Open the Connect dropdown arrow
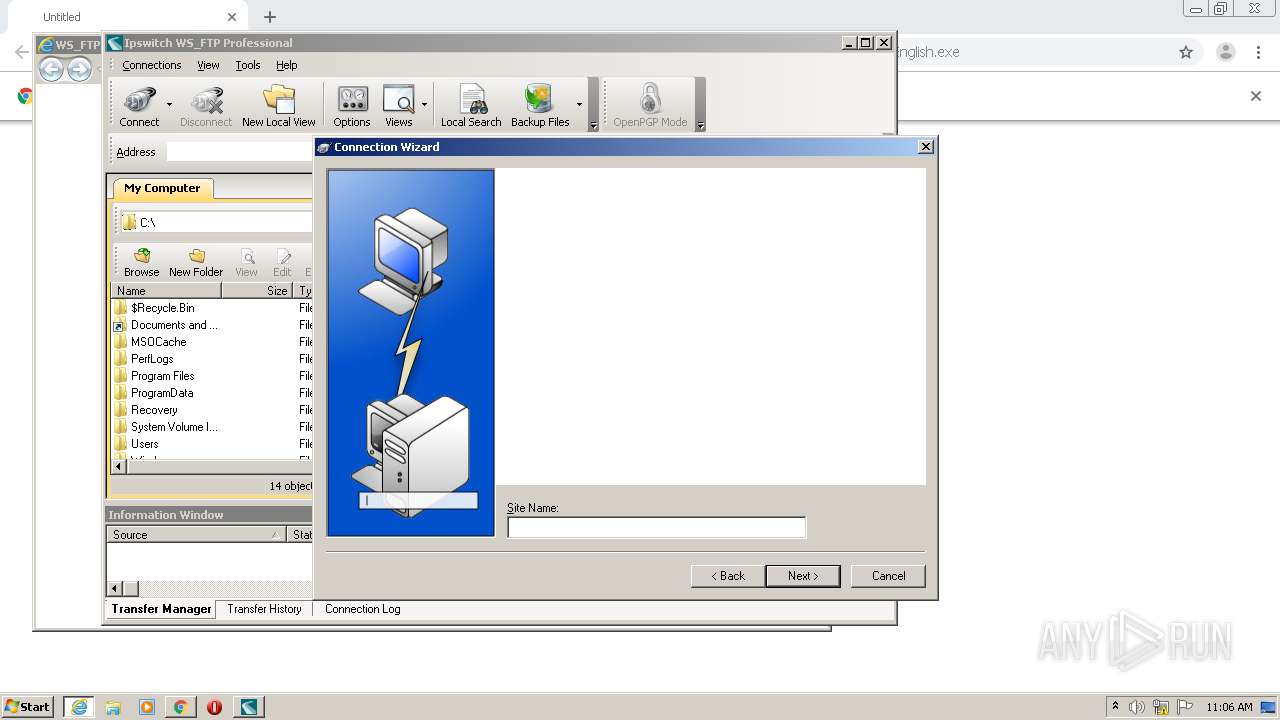This screenshot has height=720, width=1280. pos(169,104)
